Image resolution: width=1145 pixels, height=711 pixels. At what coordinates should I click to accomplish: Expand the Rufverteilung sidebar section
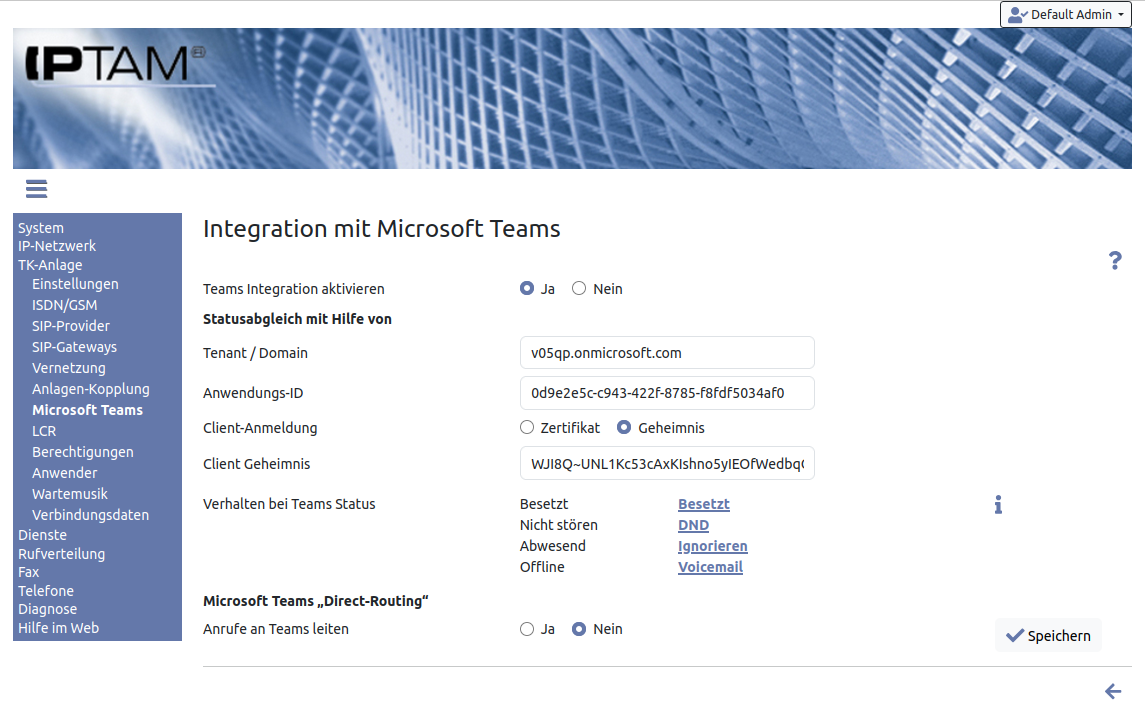[61, 554]
